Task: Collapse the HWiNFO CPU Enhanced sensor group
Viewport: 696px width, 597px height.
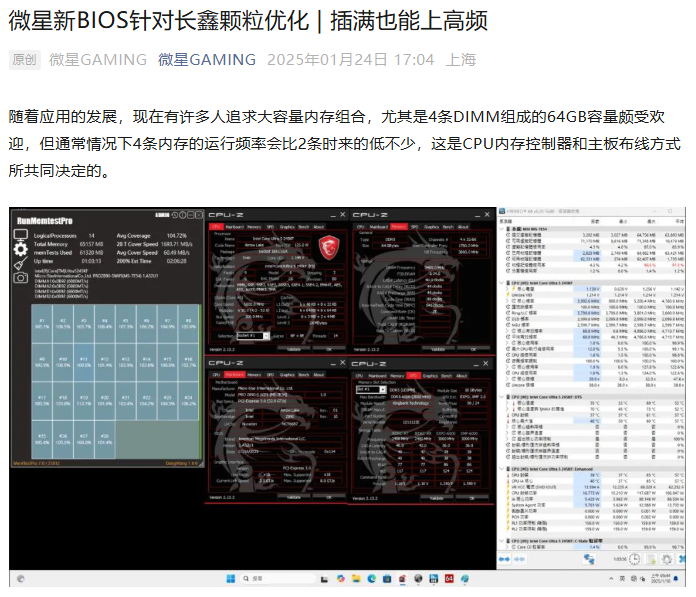Action: (x=502, y=469)
